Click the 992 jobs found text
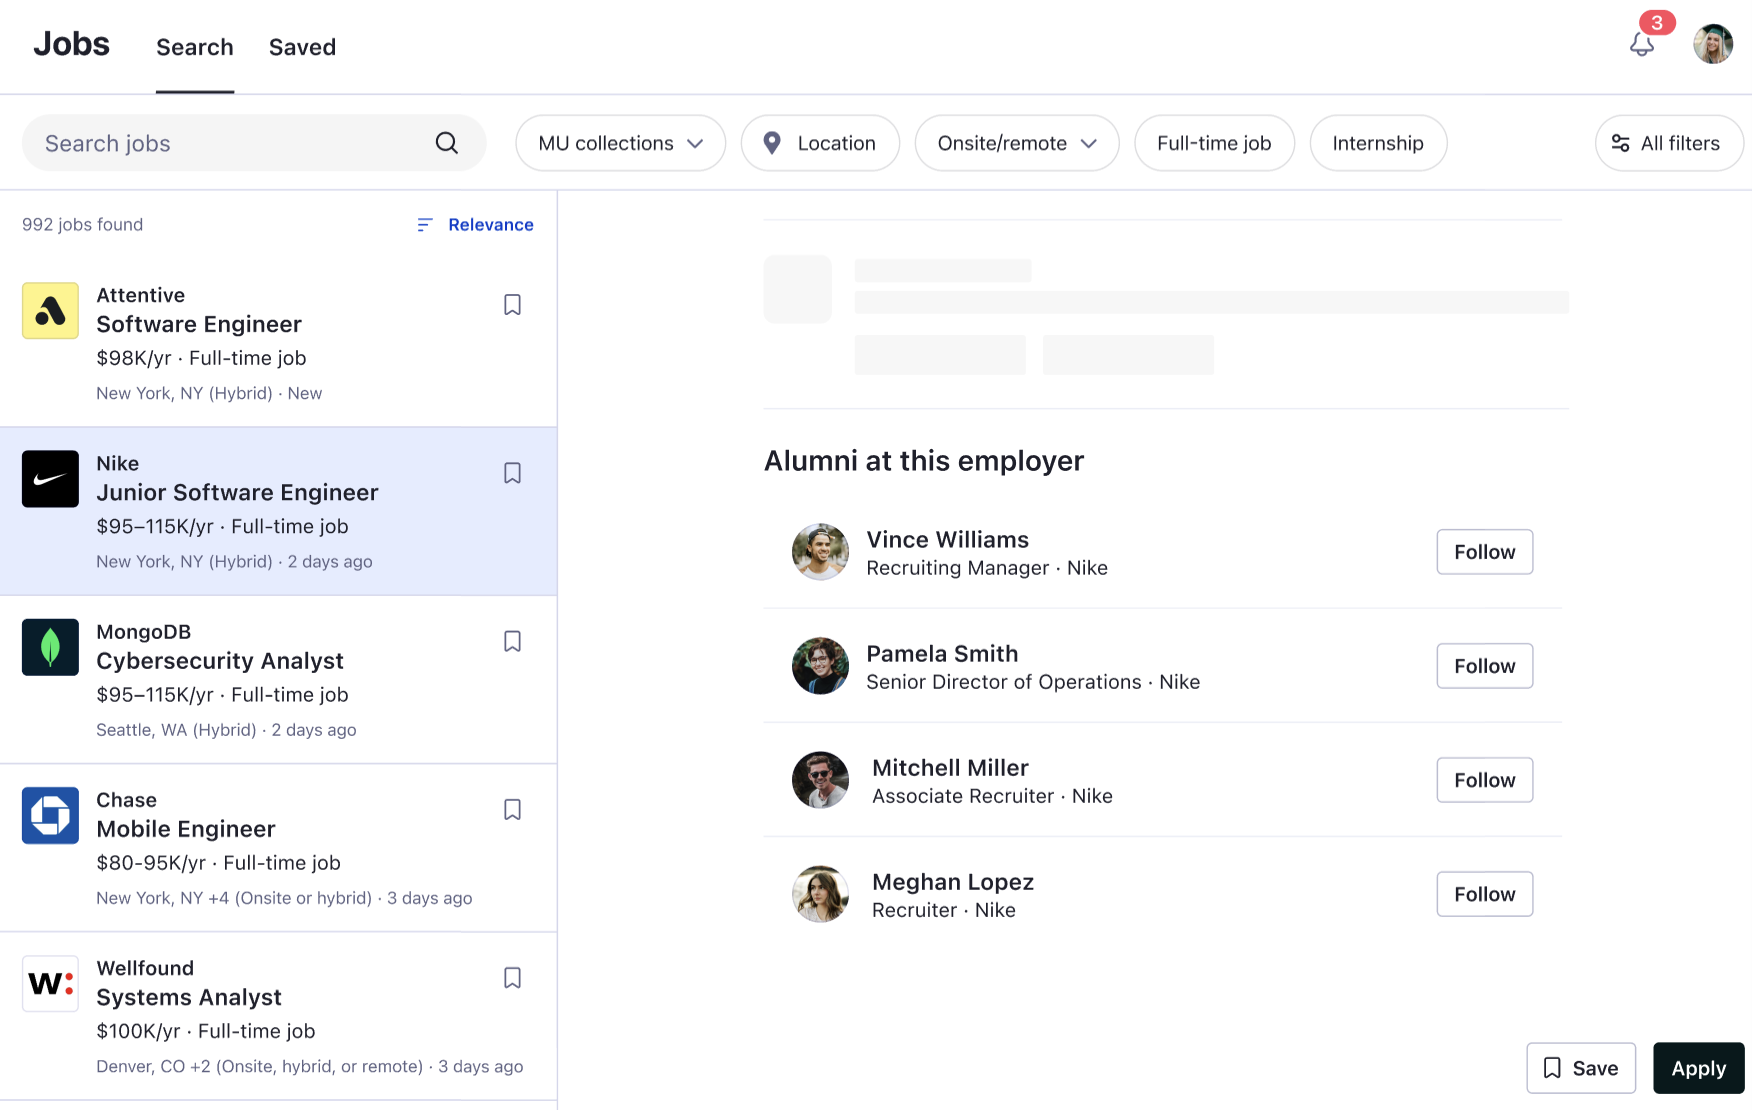This screenshot has height=1110, width=1752. coord(82,225)
